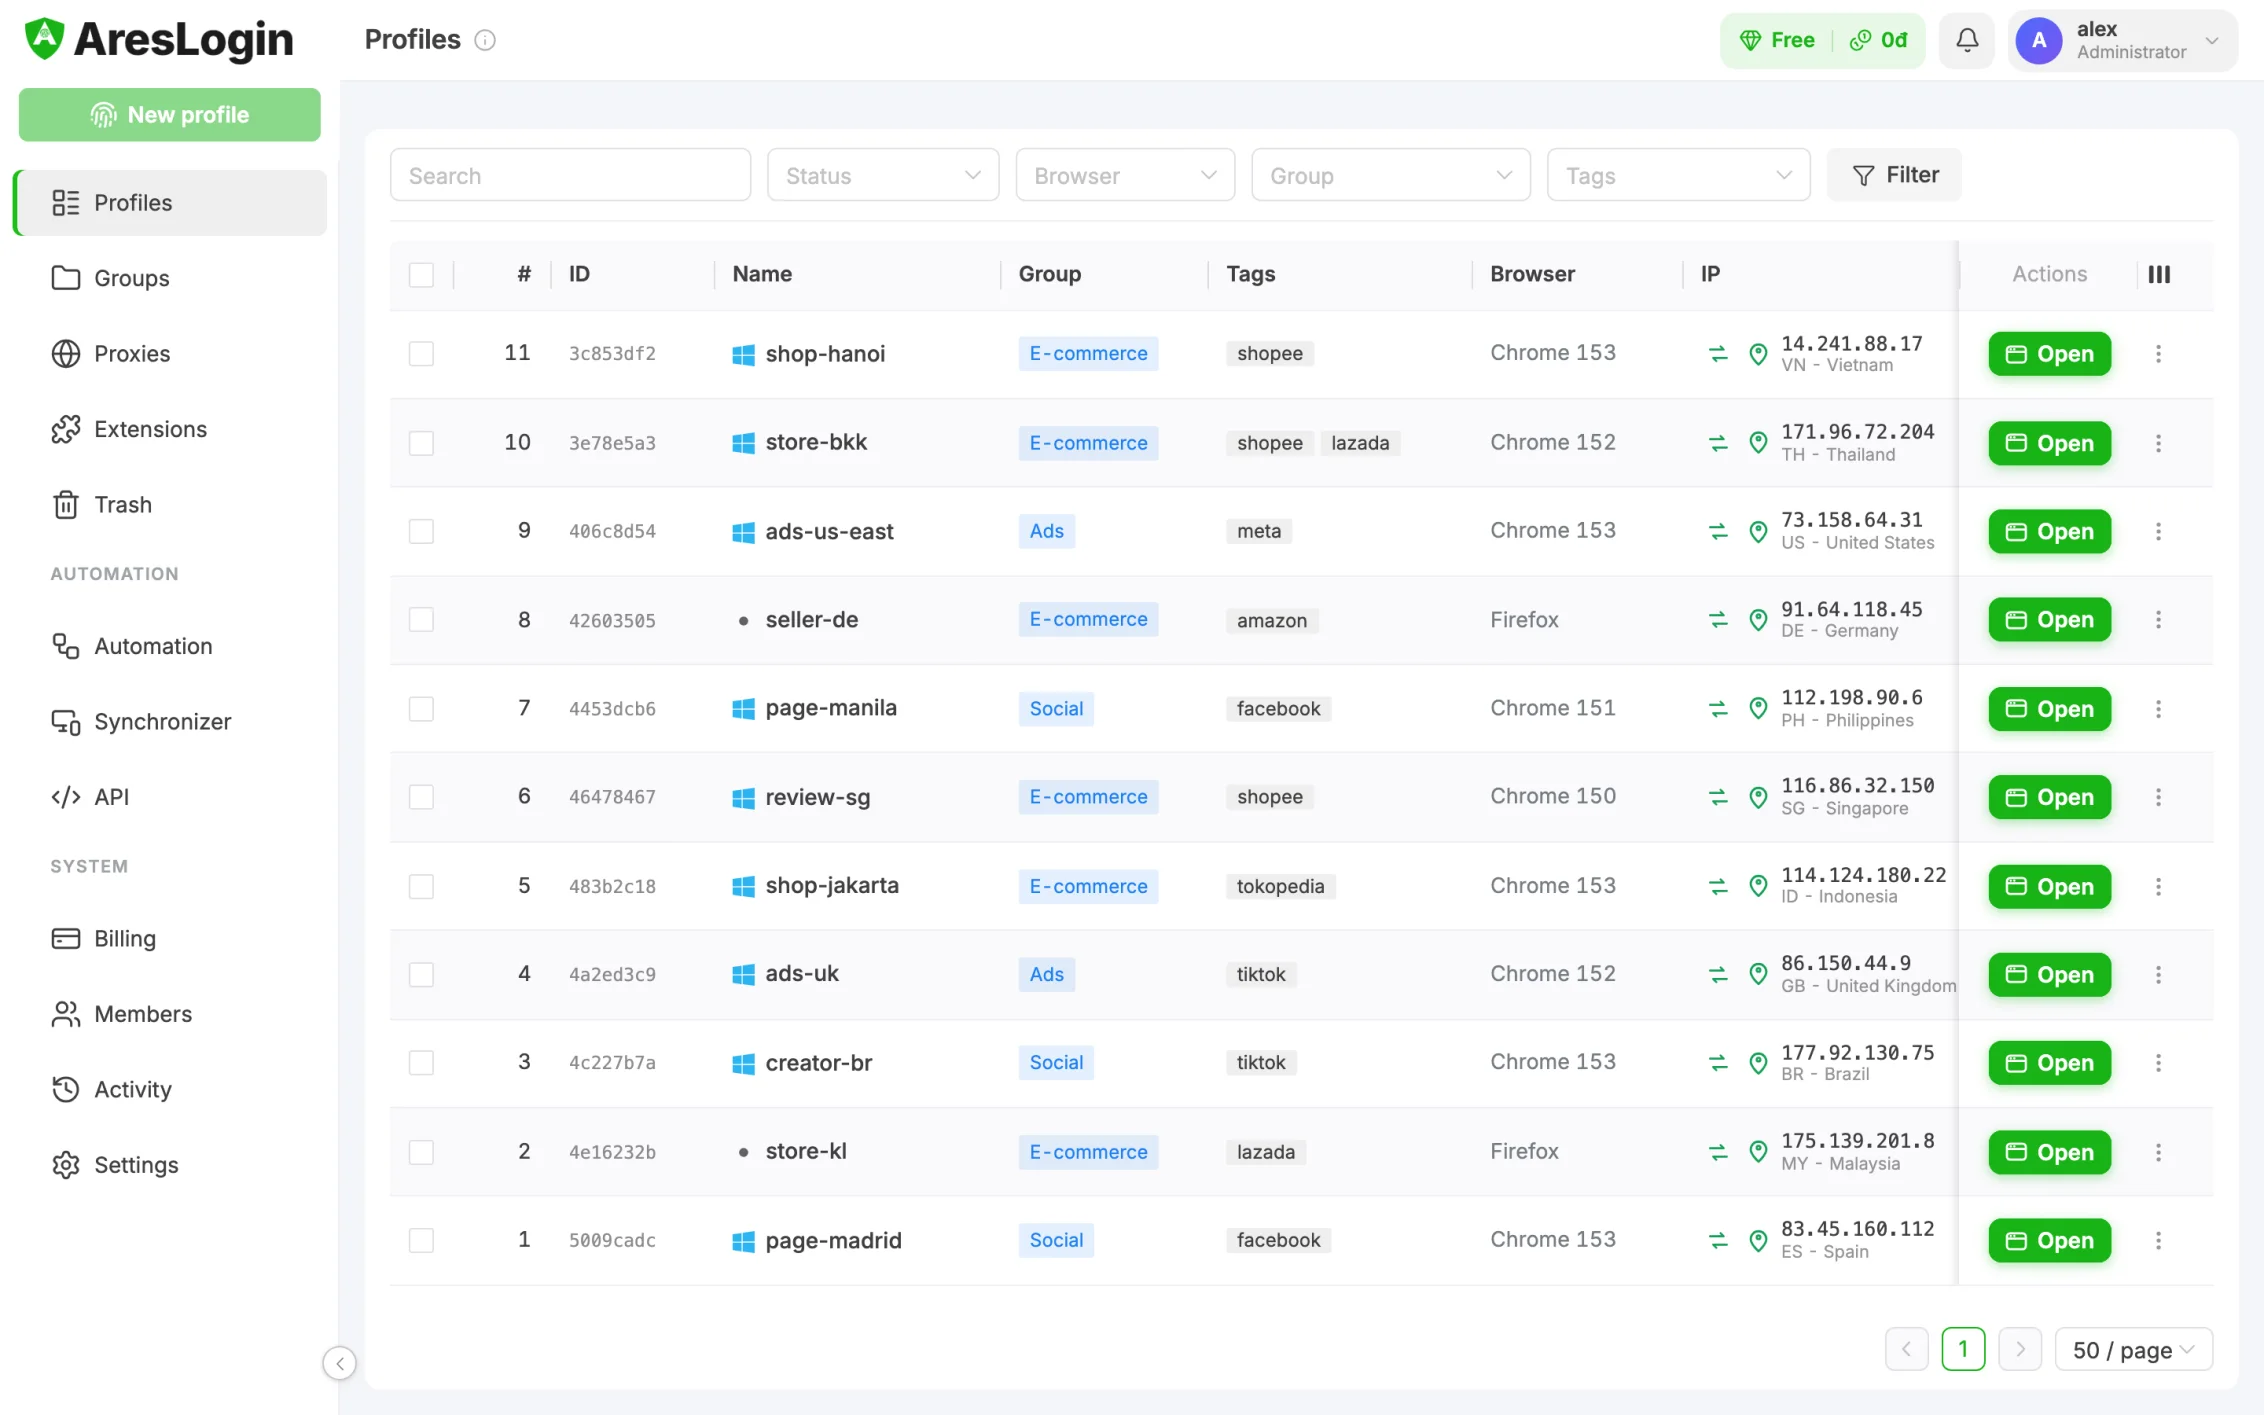Click the E-commerce tag of shop-jakarta
Screen dimensions: 2264x1415
point(1088,887)
